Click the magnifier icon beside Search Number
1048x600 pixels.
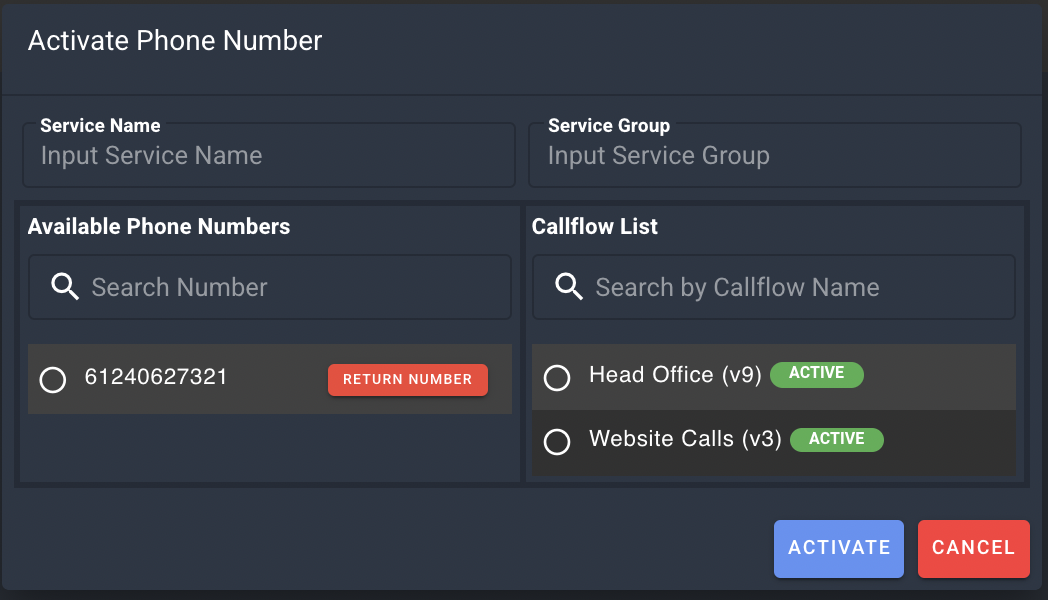65,287
